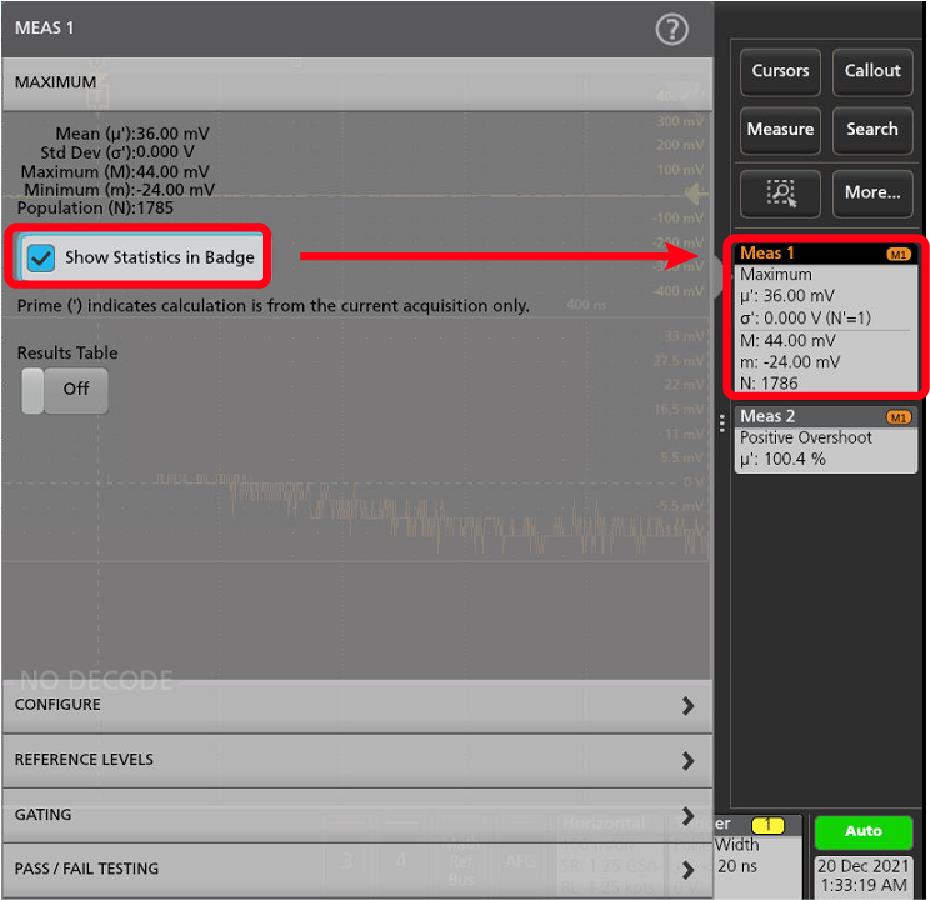
Task: Click the yellow channel 1 trigger indicator
Action: click(767, 825)
